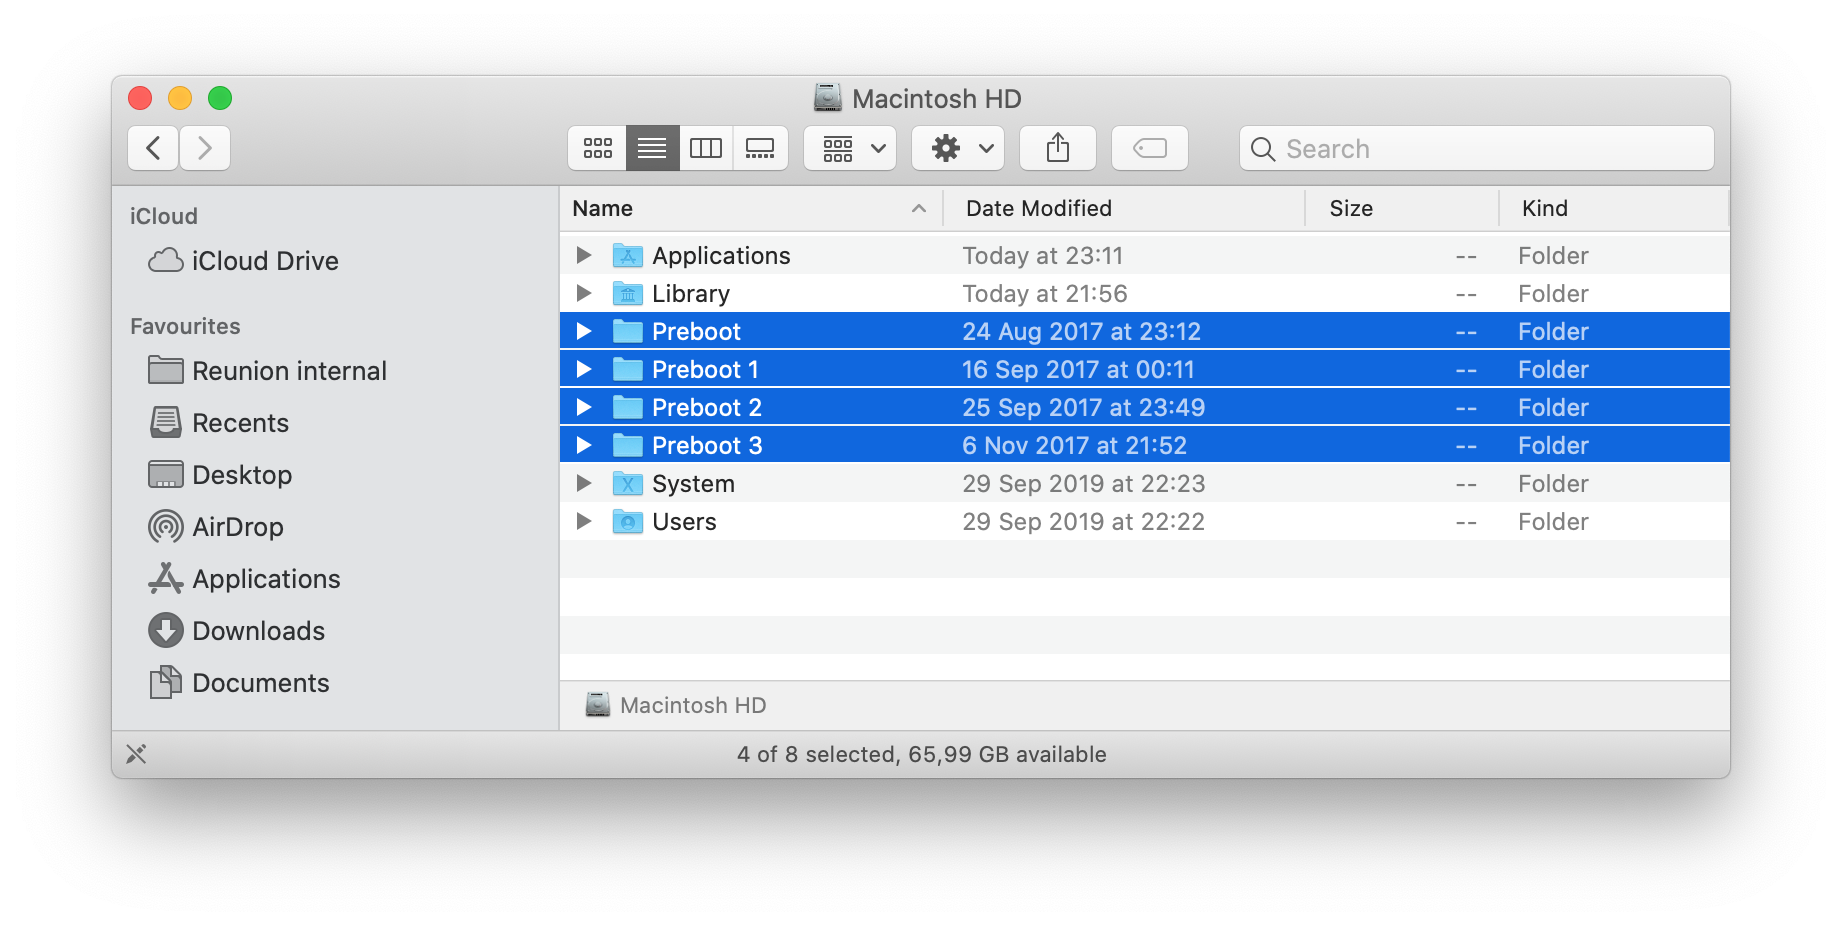Click the sort direction arrow in Name header
The width and height of the screenshot is (1842, 926).
[x=918, y=208]
